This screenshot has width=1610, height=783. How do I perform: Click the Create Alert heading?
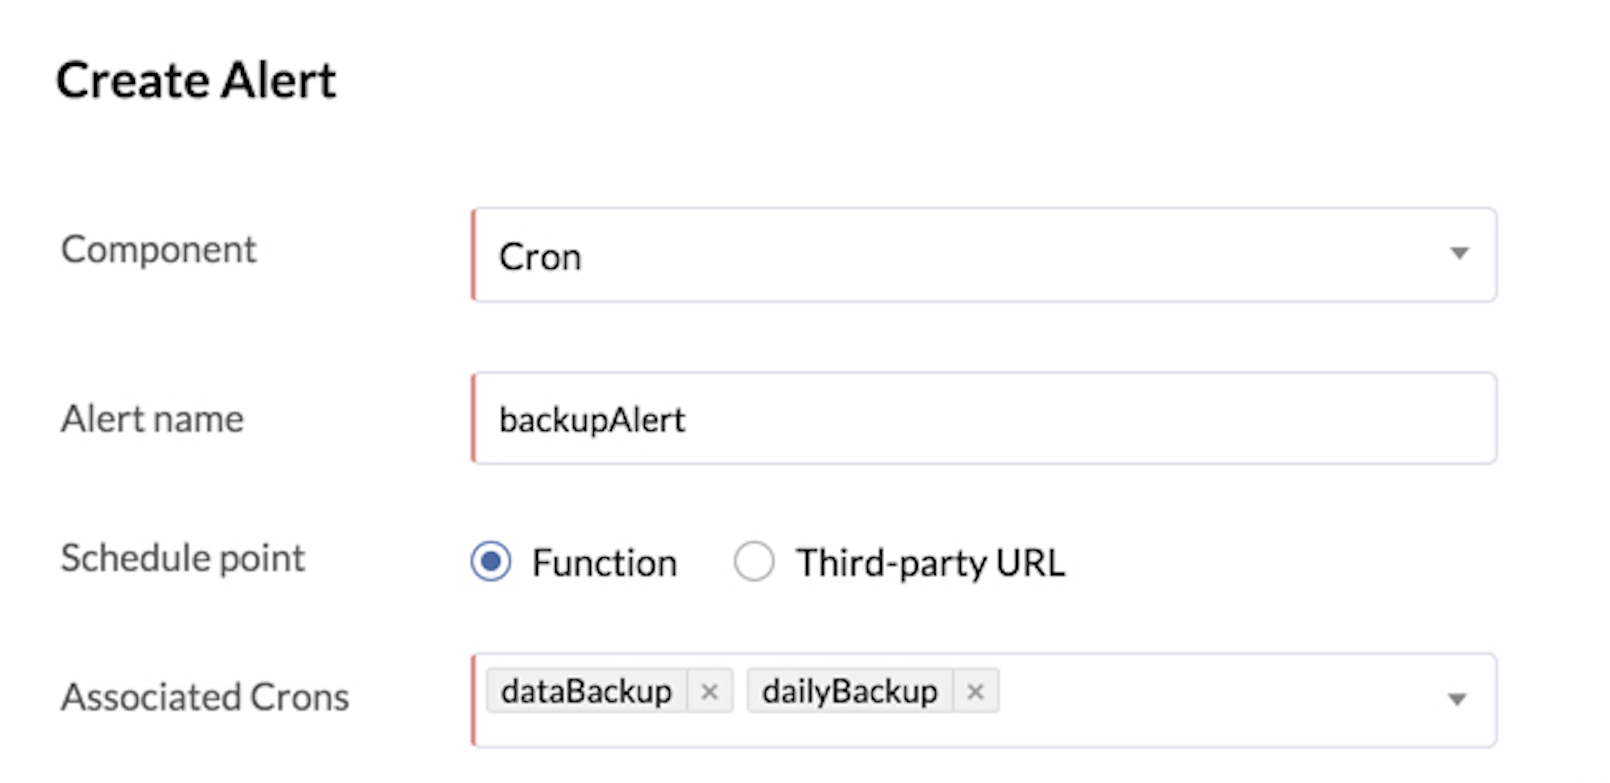click(197, 80)
